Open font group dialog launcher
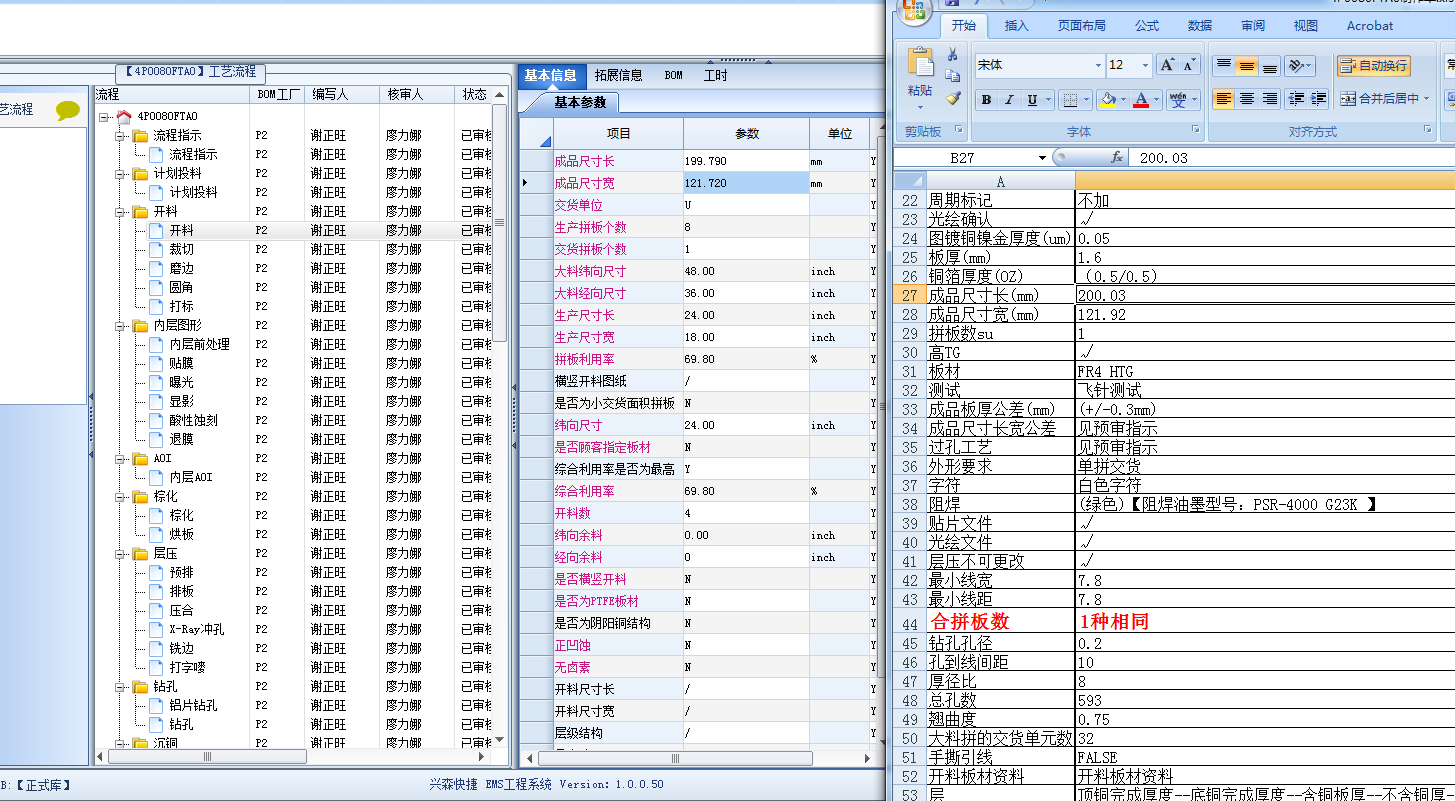Viewport: 1455px width, 801px height. pos(1195,130)
